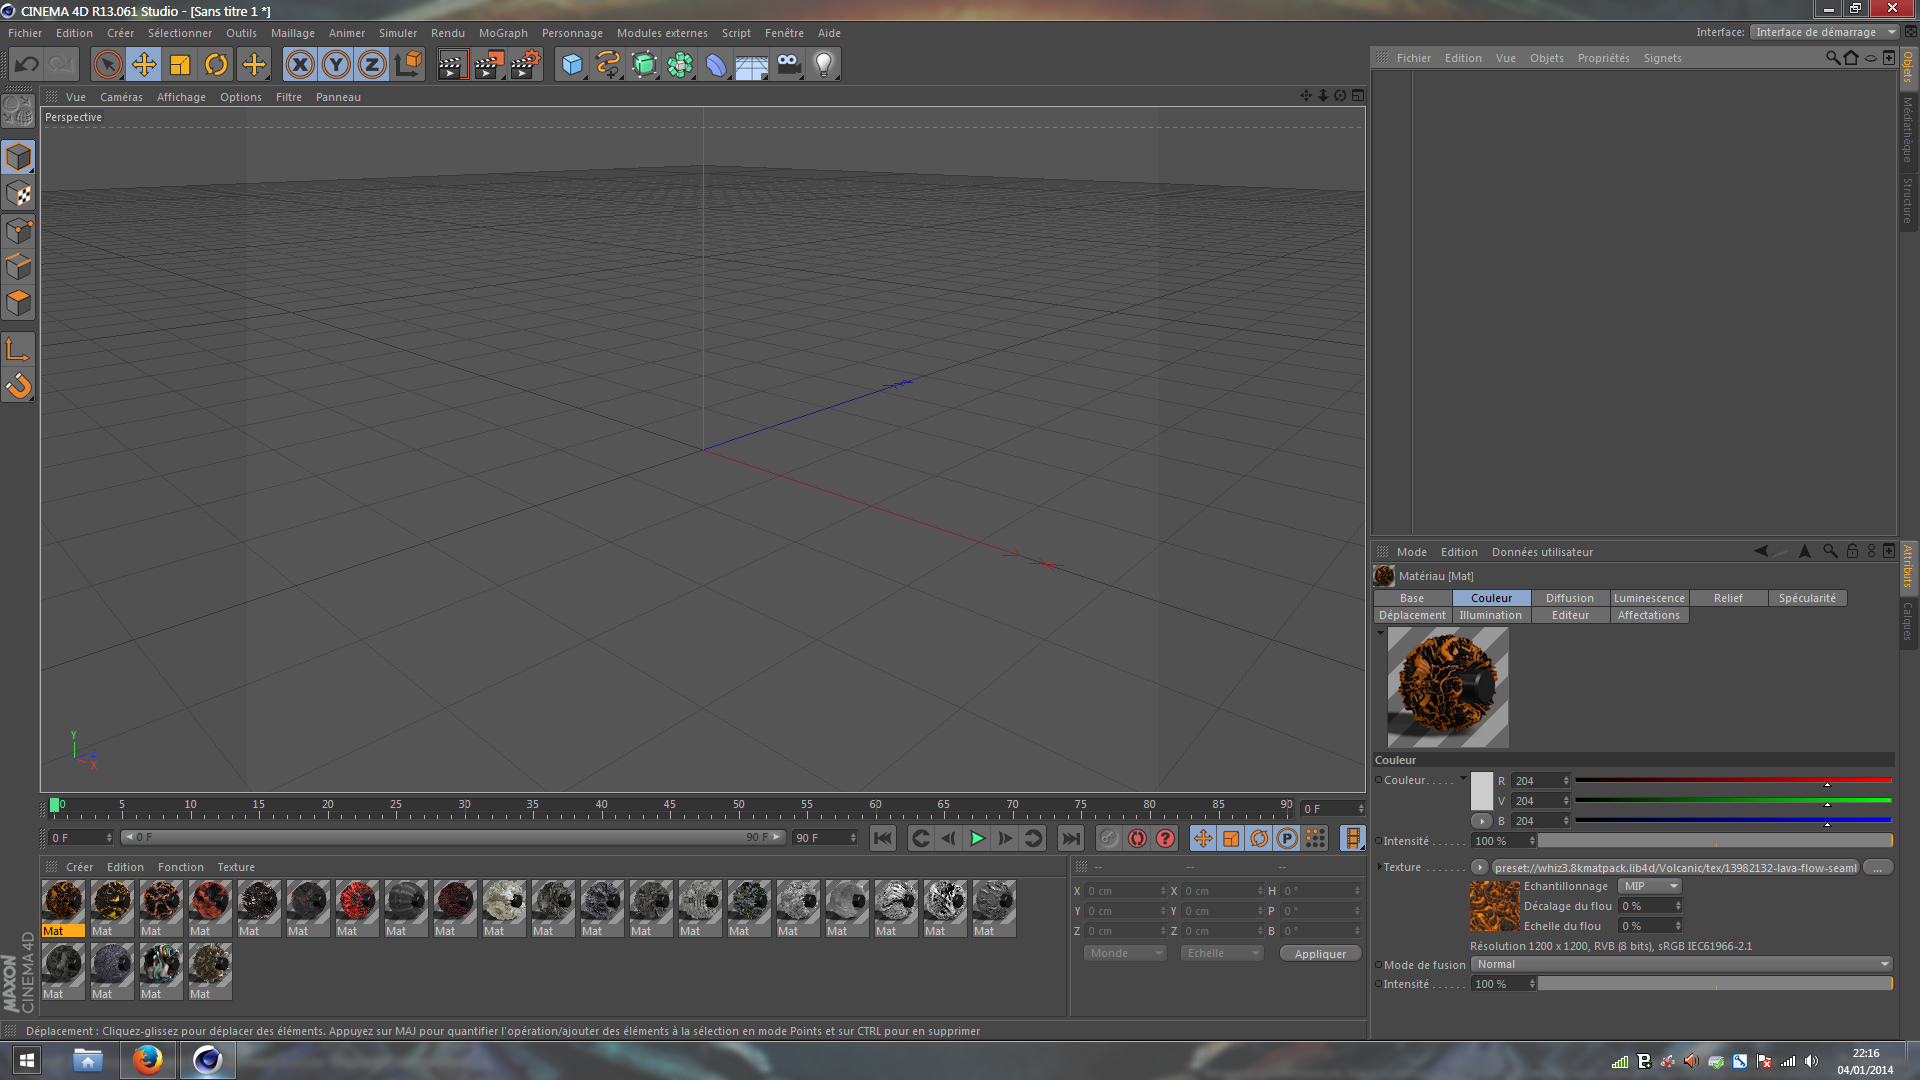Select the Scale tool in the top toolbar
Screen dimensions: 1920x1080
coord(180,64)
